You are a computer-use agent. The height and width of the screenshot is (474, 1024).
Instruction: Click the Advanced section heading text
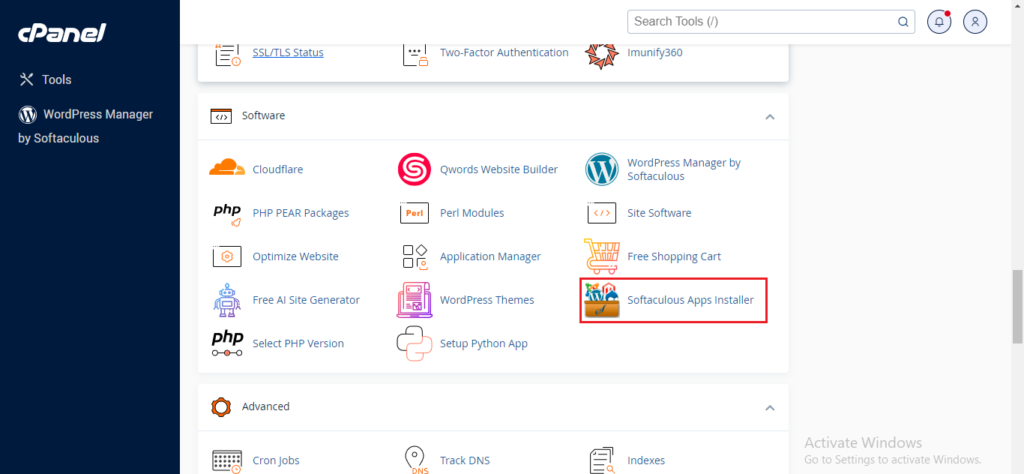(x=265, y=406)
